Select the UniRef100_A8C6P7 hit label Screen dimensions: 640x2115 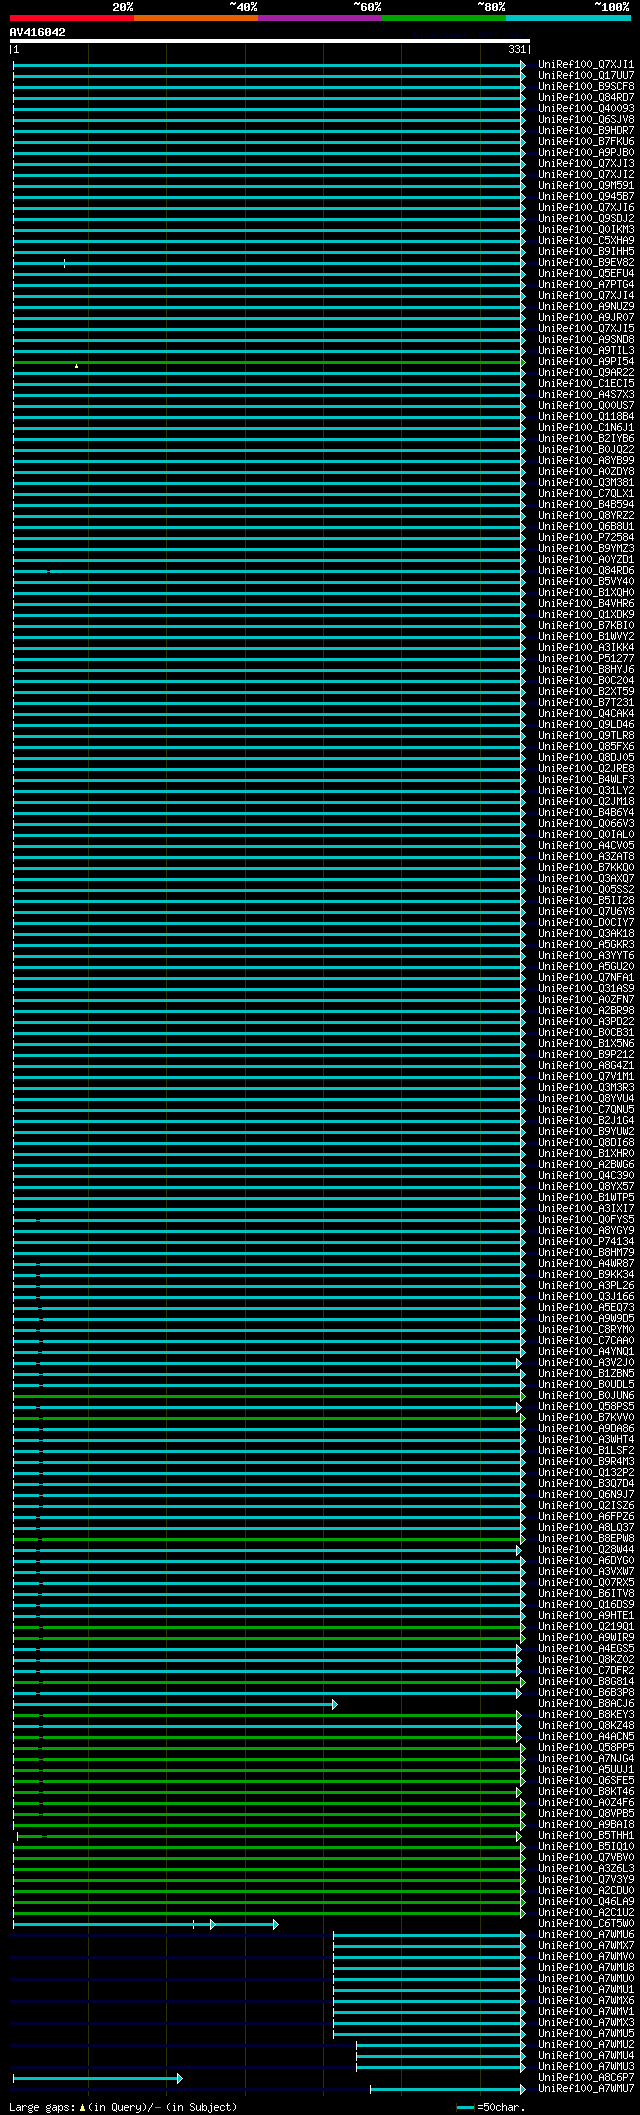point(586,2077)
